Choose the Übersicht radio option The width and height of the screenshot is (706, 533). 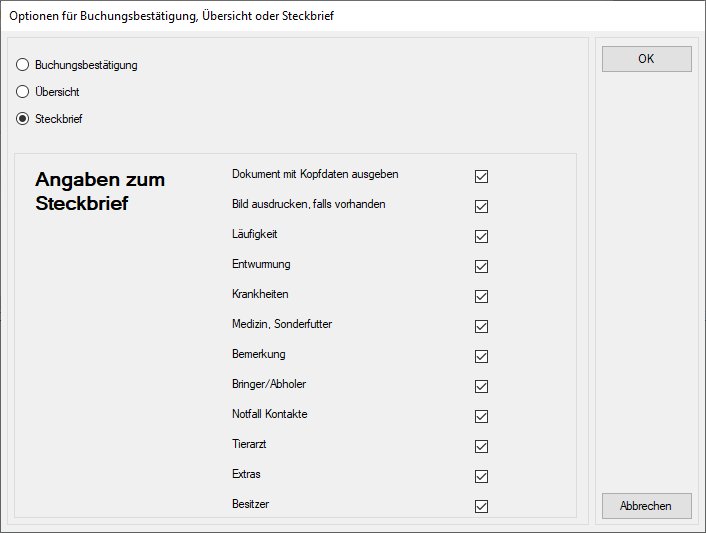(23, 92)
